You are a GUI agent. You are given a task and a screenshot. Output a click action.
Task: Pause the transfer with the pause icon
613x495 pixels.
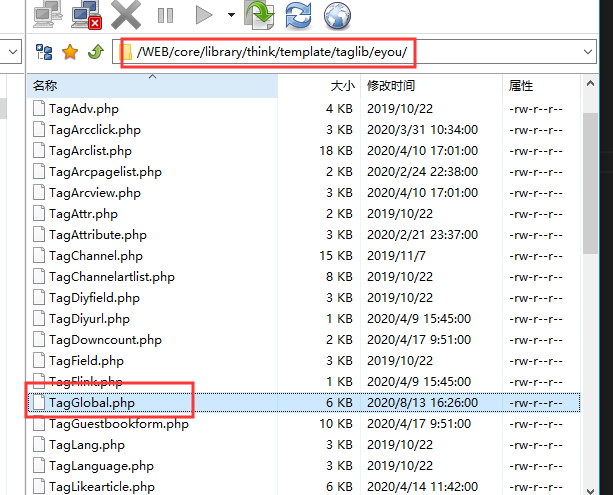pos(166,15)
